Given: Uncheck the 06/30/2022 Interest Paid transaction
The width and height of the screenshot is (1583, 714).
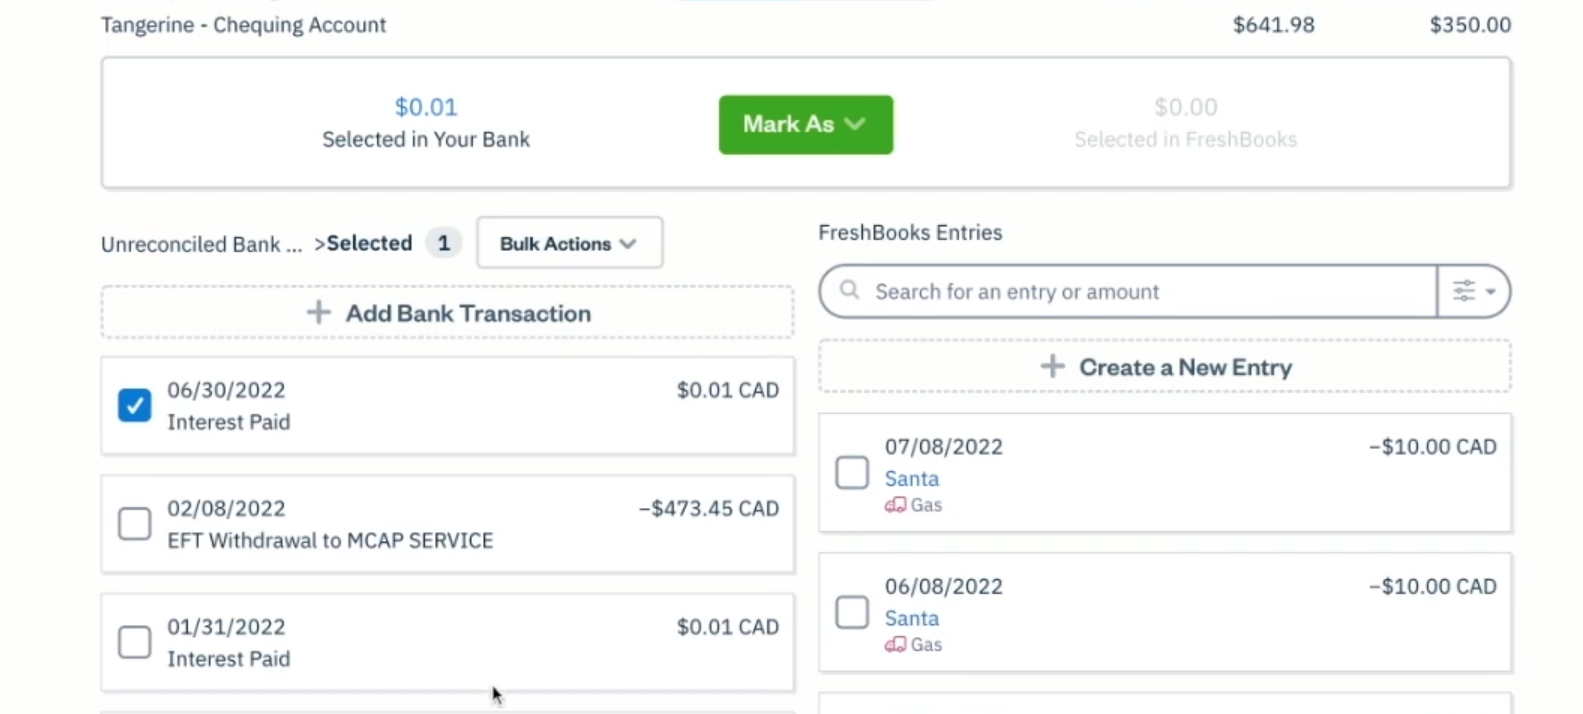Looking at the screenshot, I should click(x=135, y=405).
